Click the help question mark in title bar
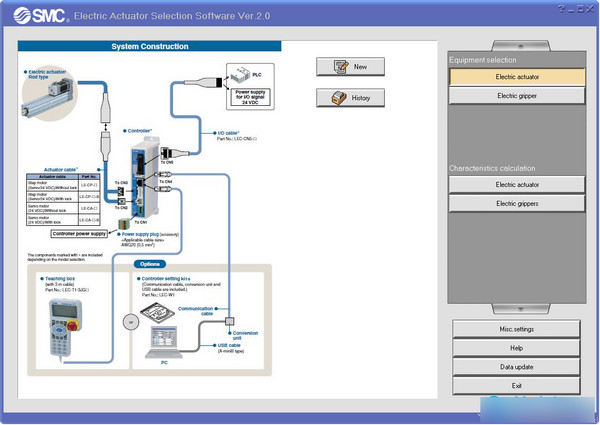This screenshot has height=425, width=600. pos(561,8)
